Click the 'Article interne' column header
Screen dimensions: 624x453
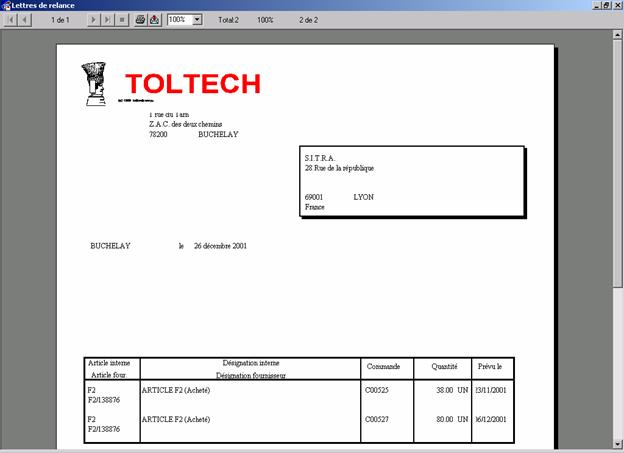click(109, 363)
